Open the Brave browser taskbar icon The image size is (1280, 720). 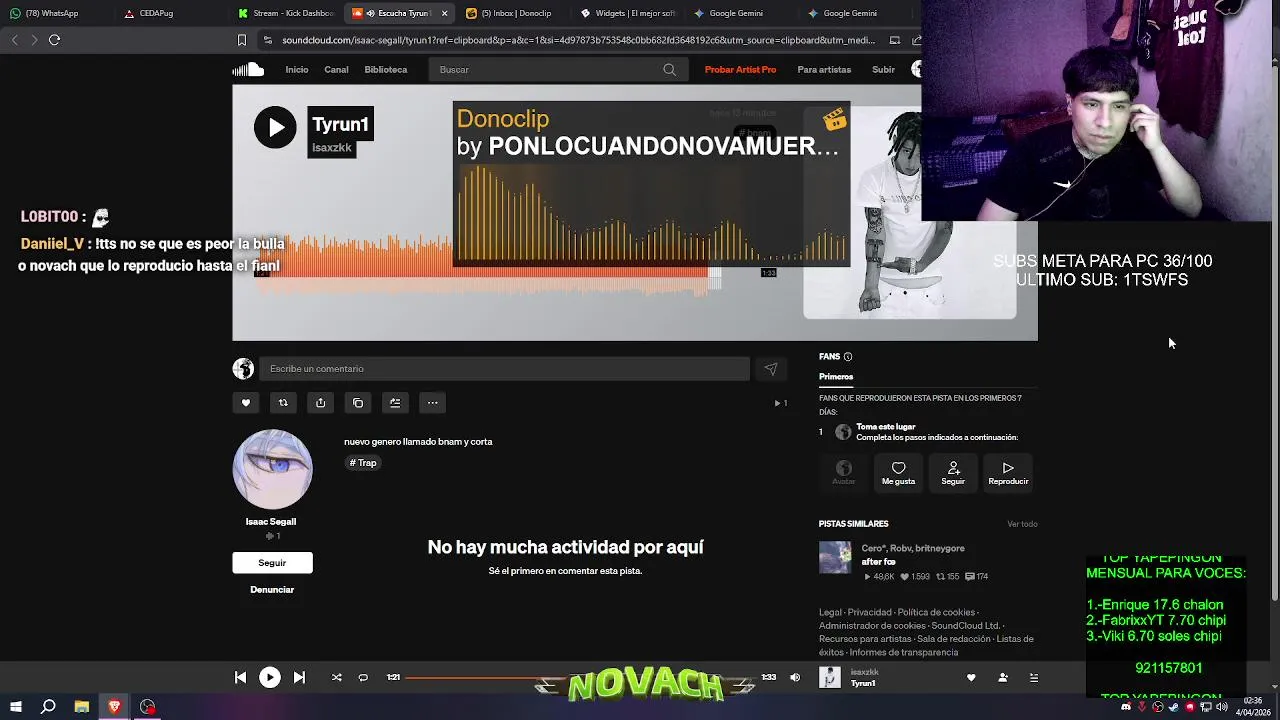pos(115,707)
